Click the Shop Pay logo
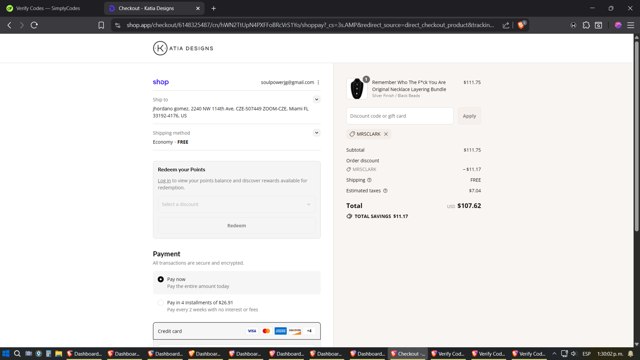The height and width of the screenshot is (360, 640). (x=161, y=82)
